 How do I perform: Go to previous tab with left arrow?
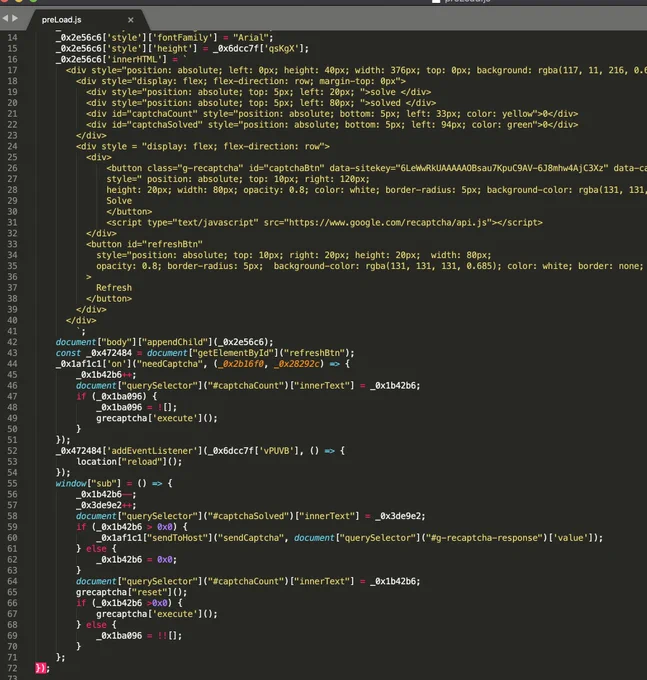(x=5, y=18)
